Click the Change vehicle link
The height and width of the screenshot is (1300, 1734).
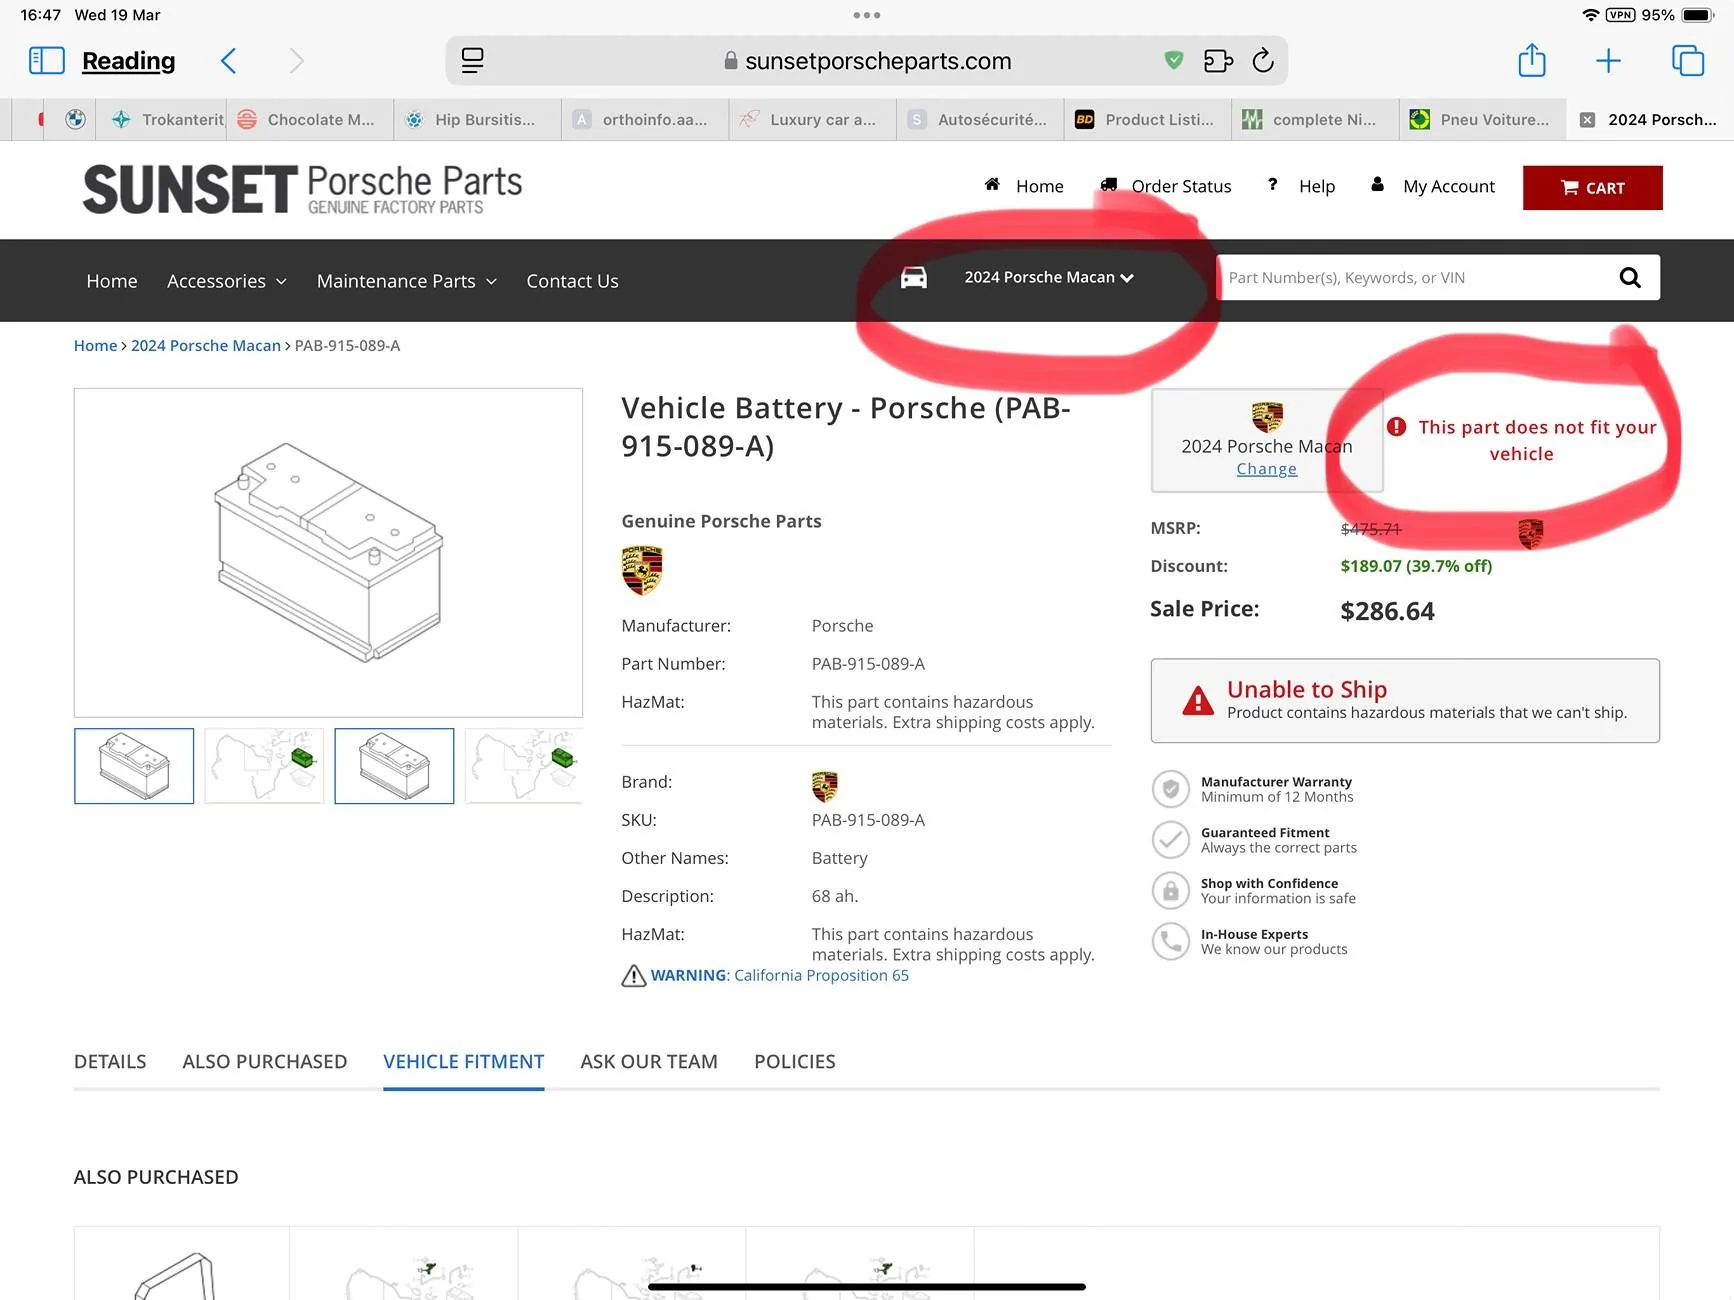click(x=1266, y=469)
